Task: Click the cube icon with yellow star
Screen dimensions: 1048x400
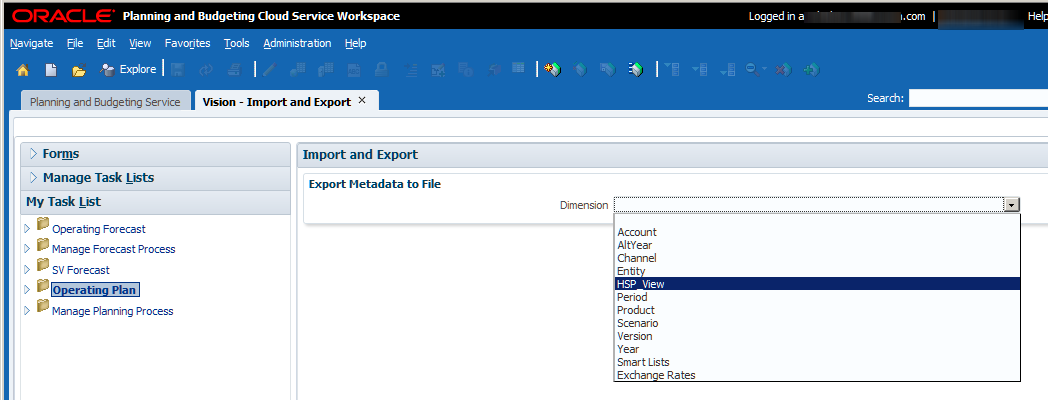Action: coord(552,69)
